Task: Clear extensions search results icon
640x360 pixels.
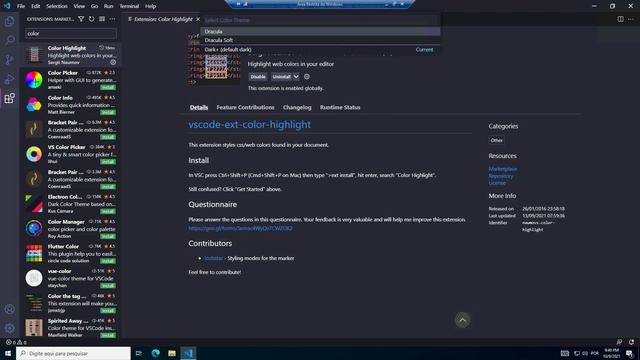Action: click(102, 19)
